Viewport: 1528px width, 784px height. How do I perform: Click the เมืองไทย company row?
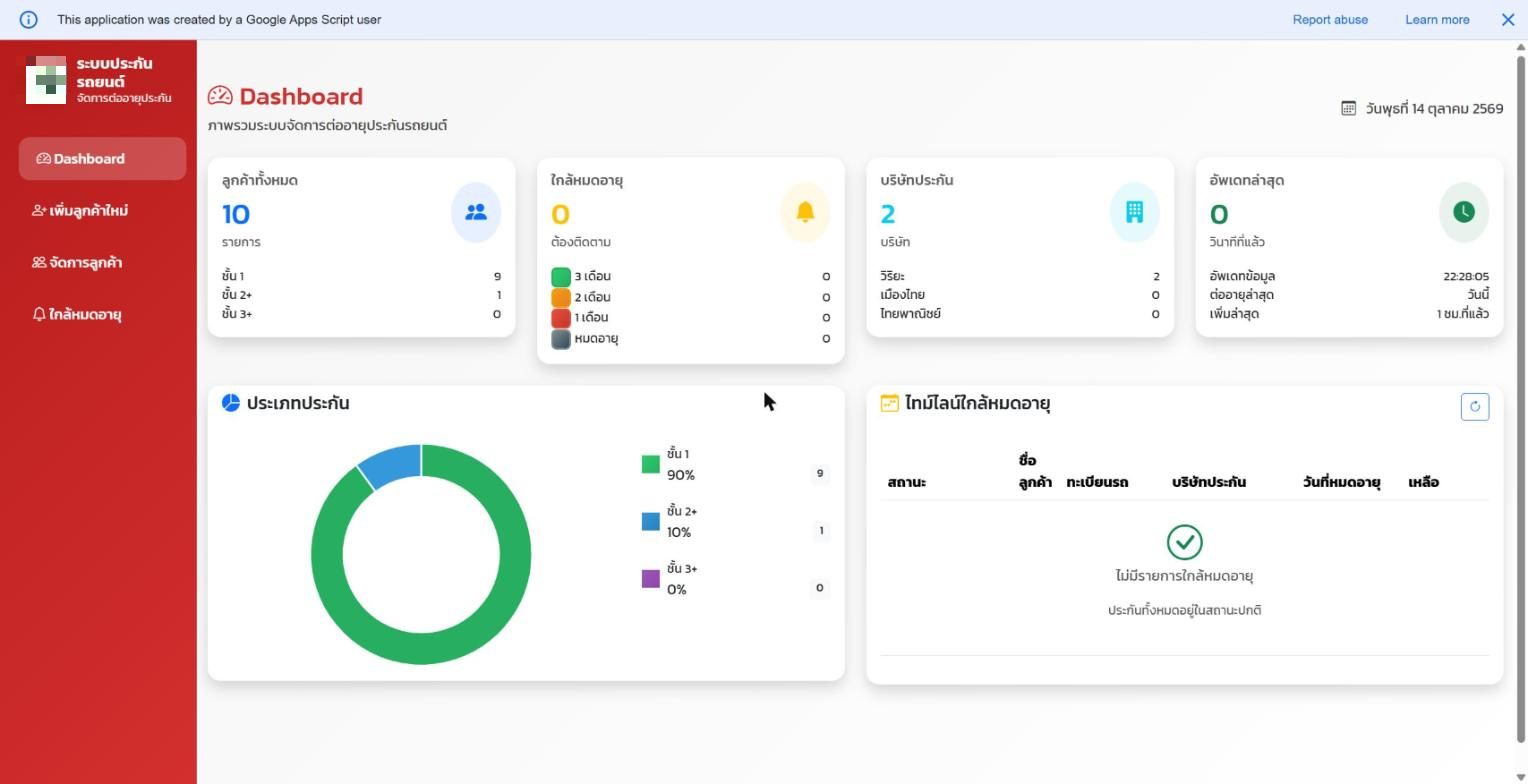tap(1020, 295)
